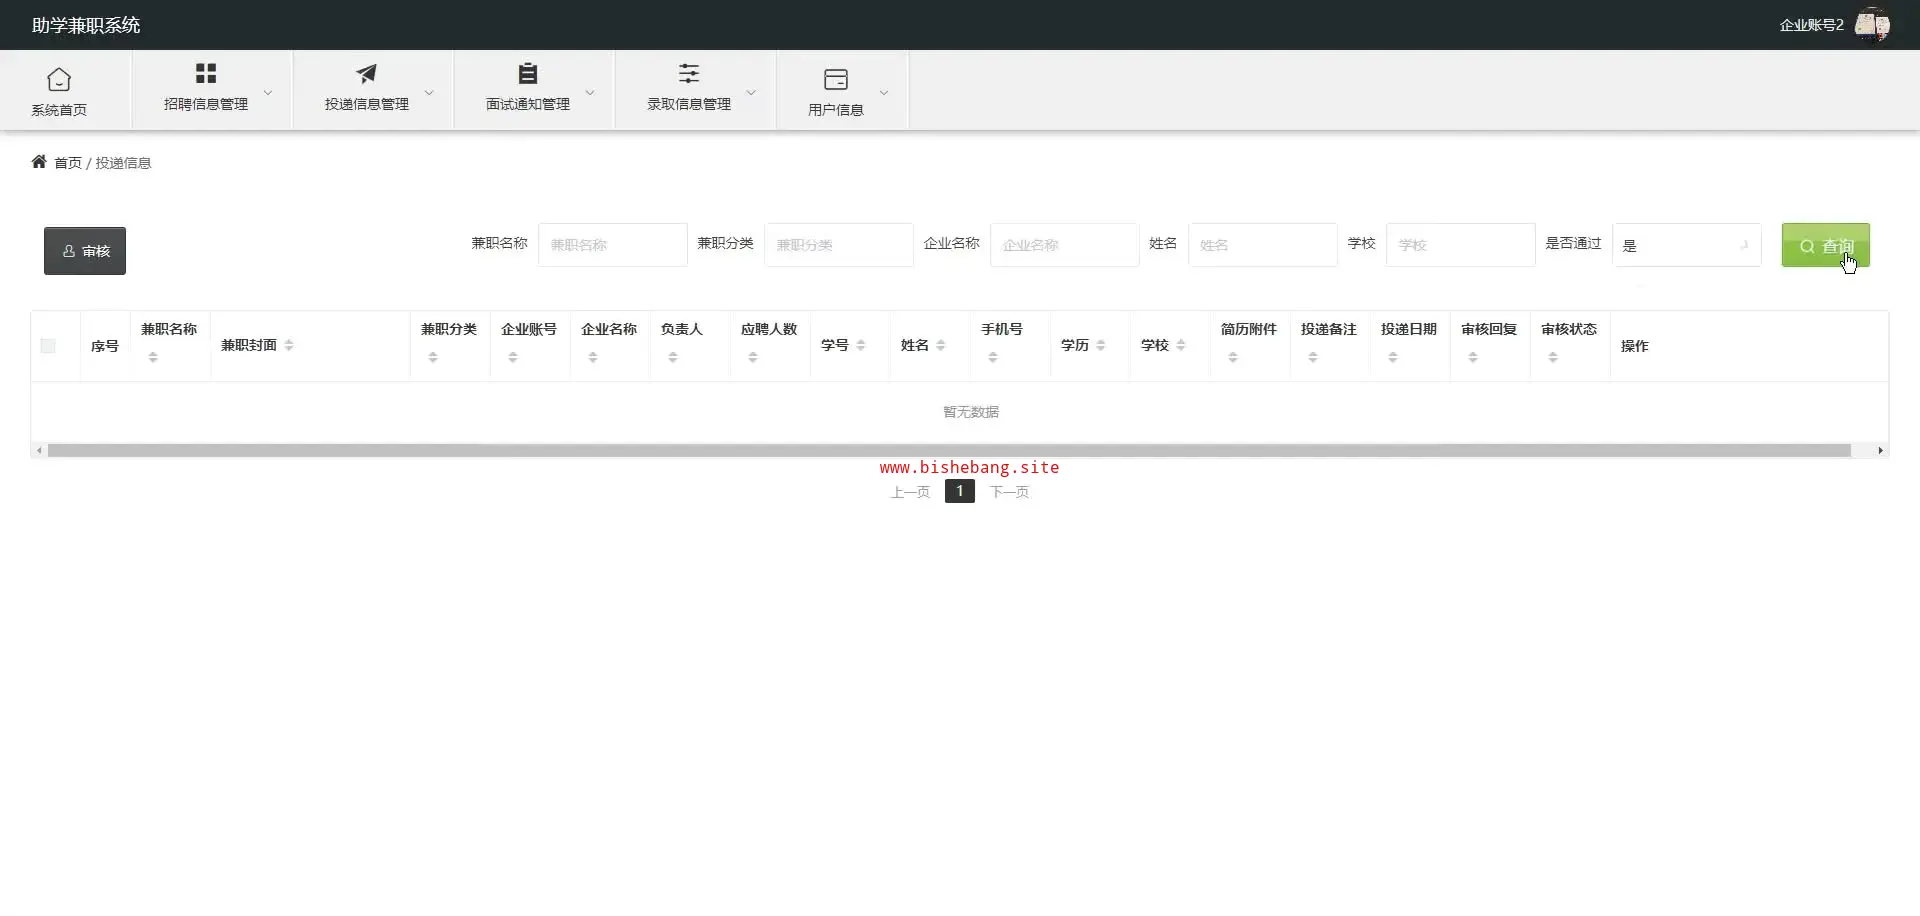Image resolution: width=1920 pixels, height=916 pixels.
Task: Expand 招聘信息管理 menu chevron
Action: 268,92
